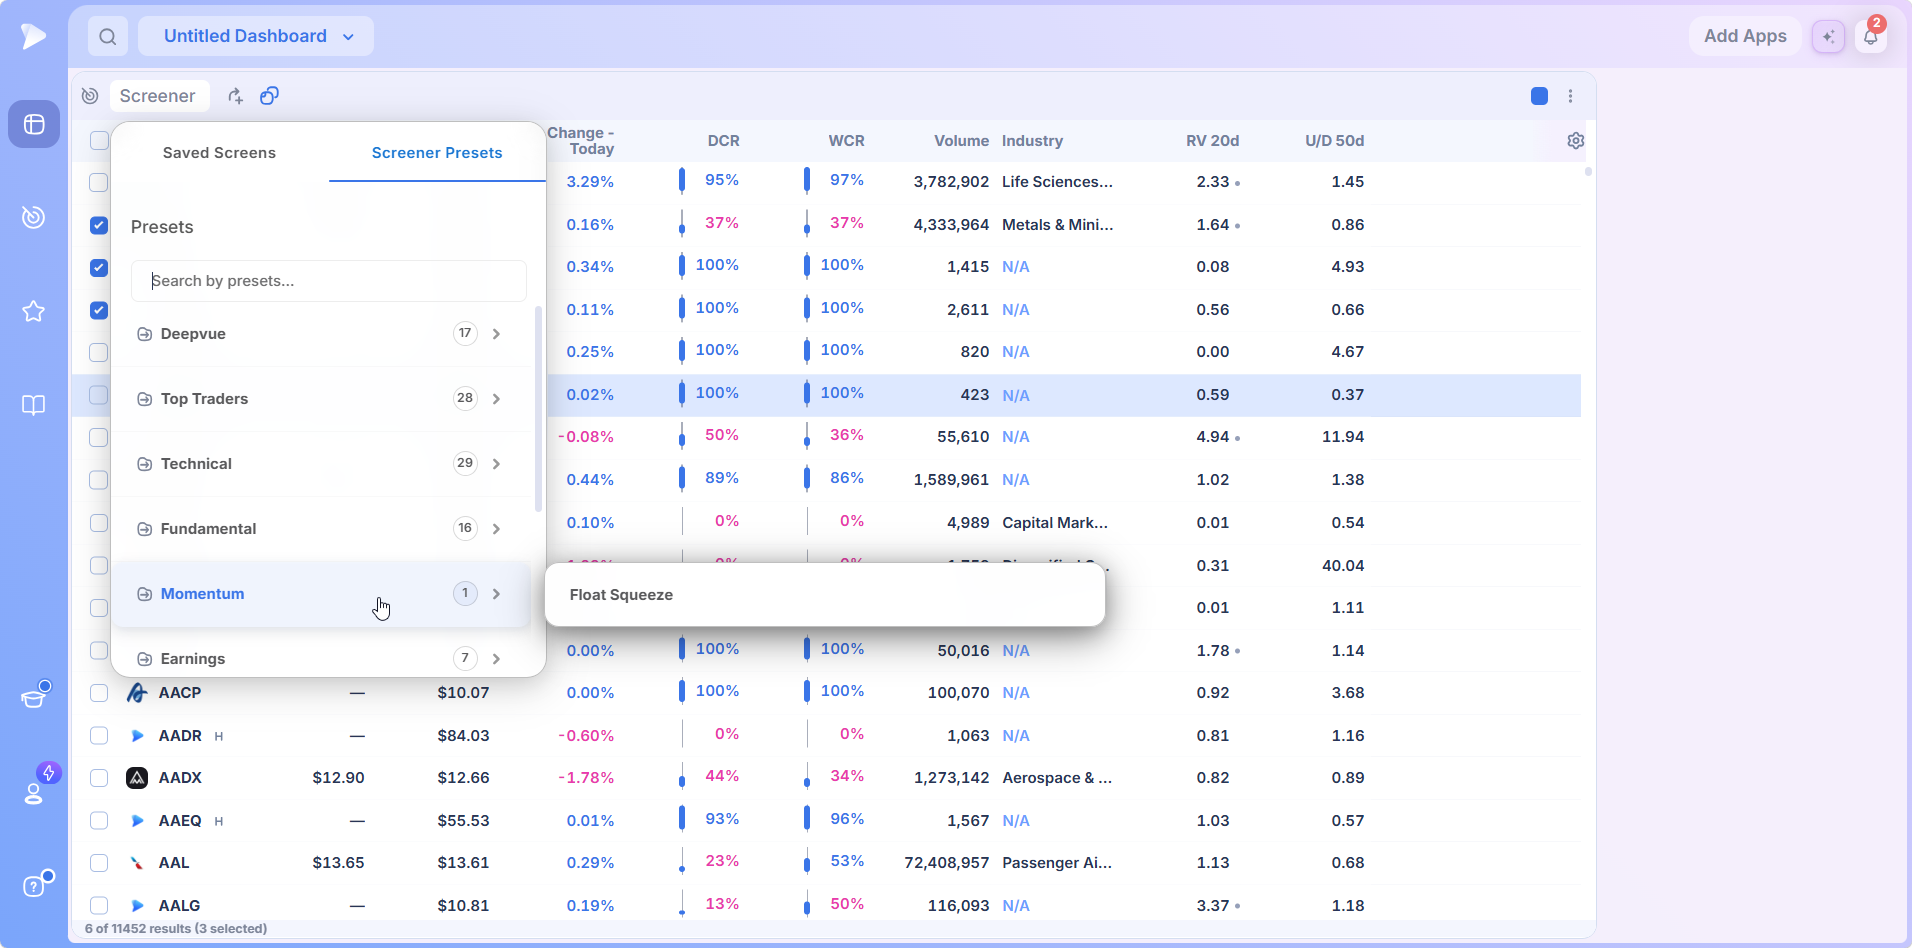Expand the Momentum presets chevron
The image size is (1912, 948).
pyautogui.click(x=496, y=594)
